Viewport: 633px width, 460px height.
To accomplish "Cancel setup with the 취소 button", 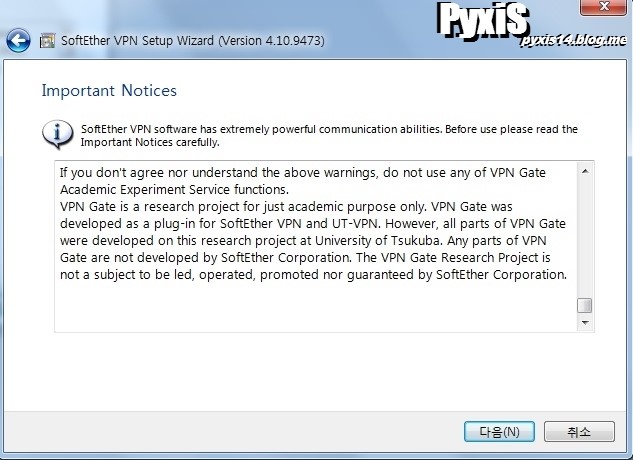I will (579, 432).
